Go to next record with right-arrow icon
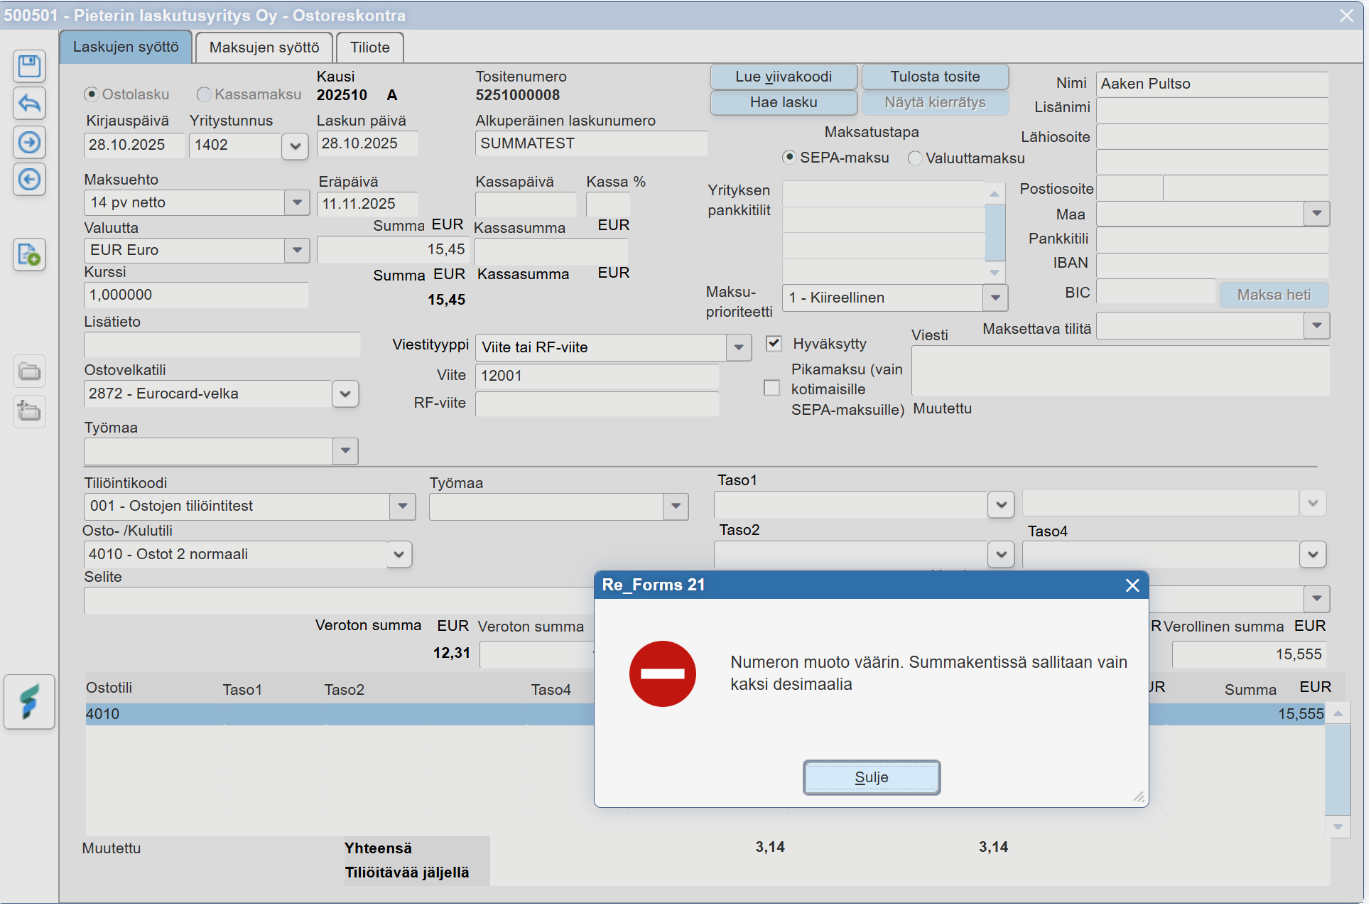This screenshot has height=904, width=1369. pos(30,142)
